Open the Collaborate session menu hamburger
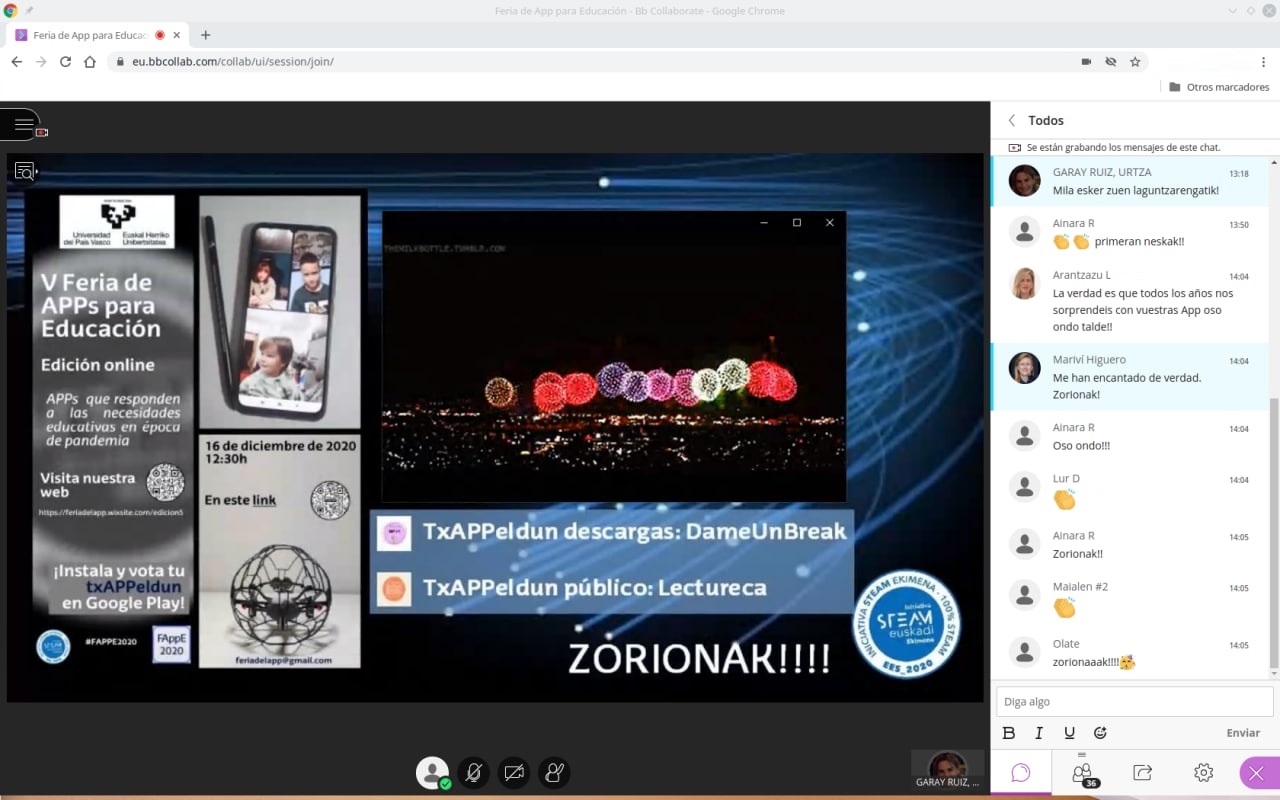1280x800 pixels. click(23, 125)
